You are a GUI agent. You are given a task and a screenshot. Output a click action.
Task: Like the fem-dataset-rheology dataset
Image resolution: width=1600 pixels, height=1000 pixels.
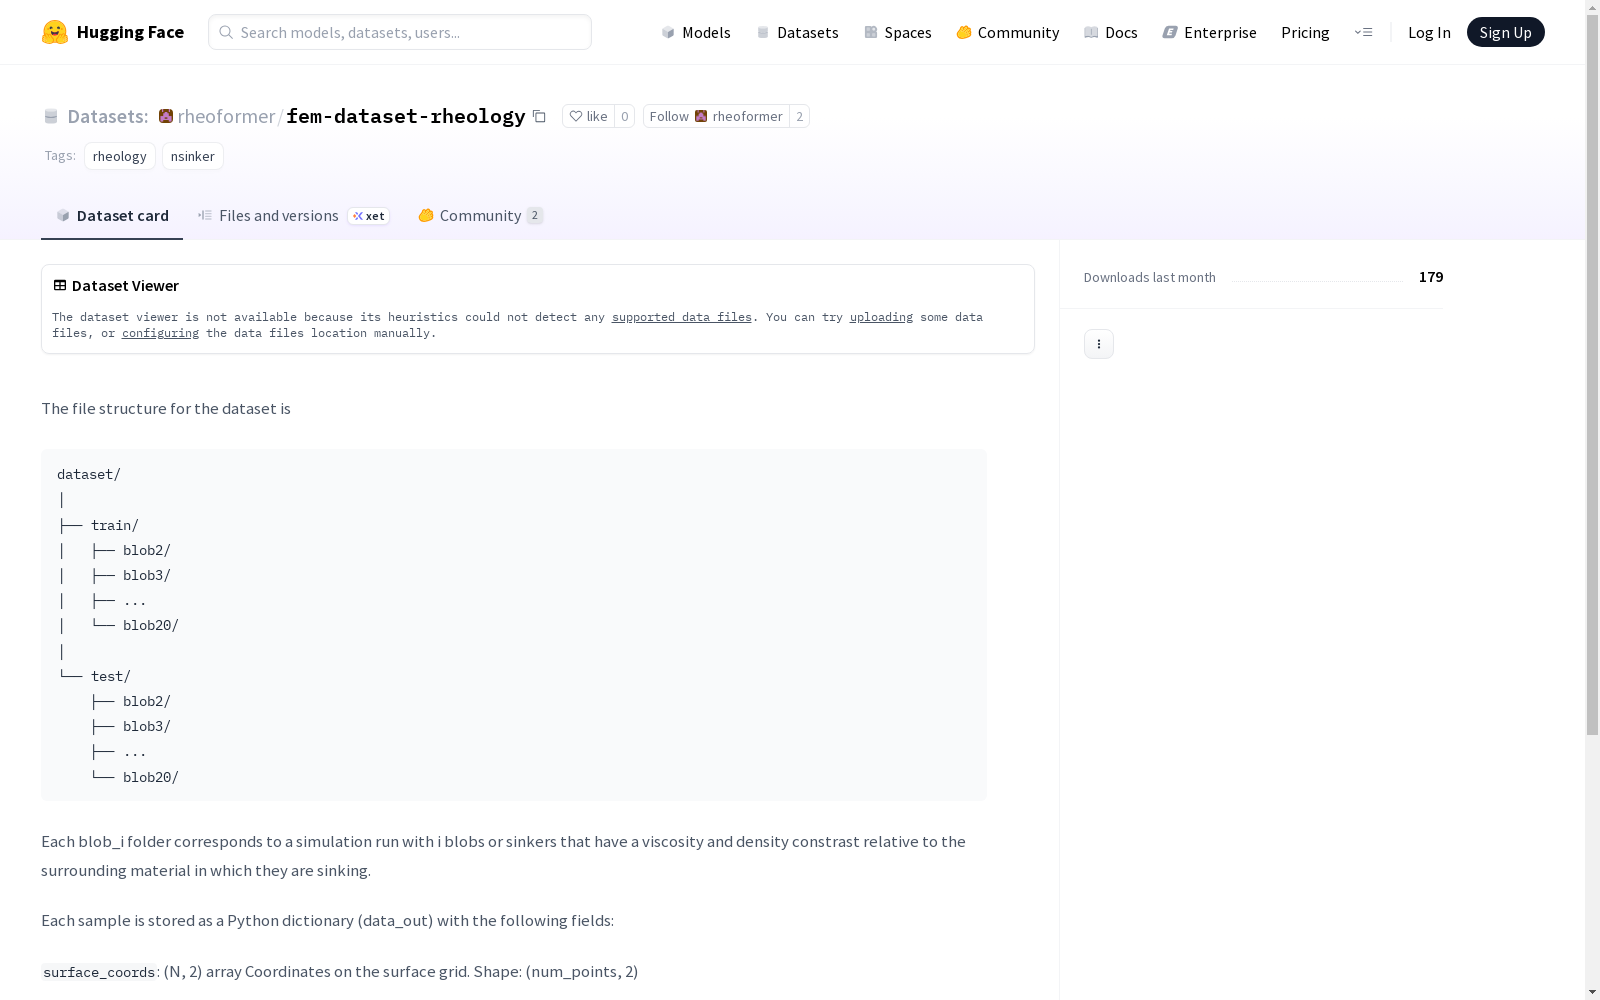(x=588, y=116)
